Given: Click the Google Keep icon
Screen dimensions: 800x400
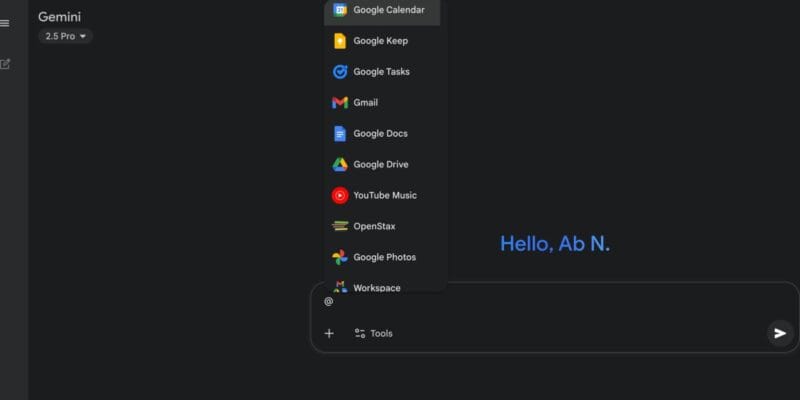Looking at the screenshot, I should pyautogui.click(x=340, y=41).
